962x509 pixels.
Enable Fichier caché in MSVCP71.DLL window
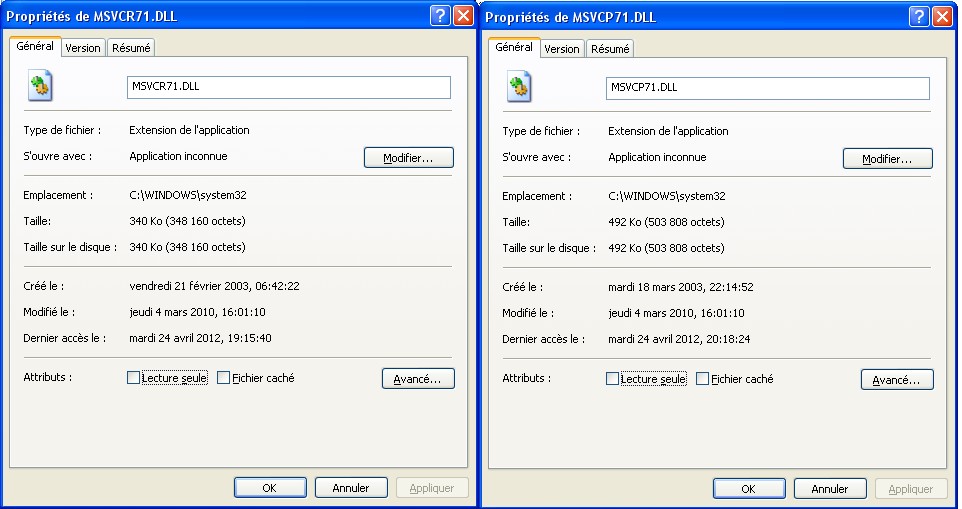click(702, 379)
